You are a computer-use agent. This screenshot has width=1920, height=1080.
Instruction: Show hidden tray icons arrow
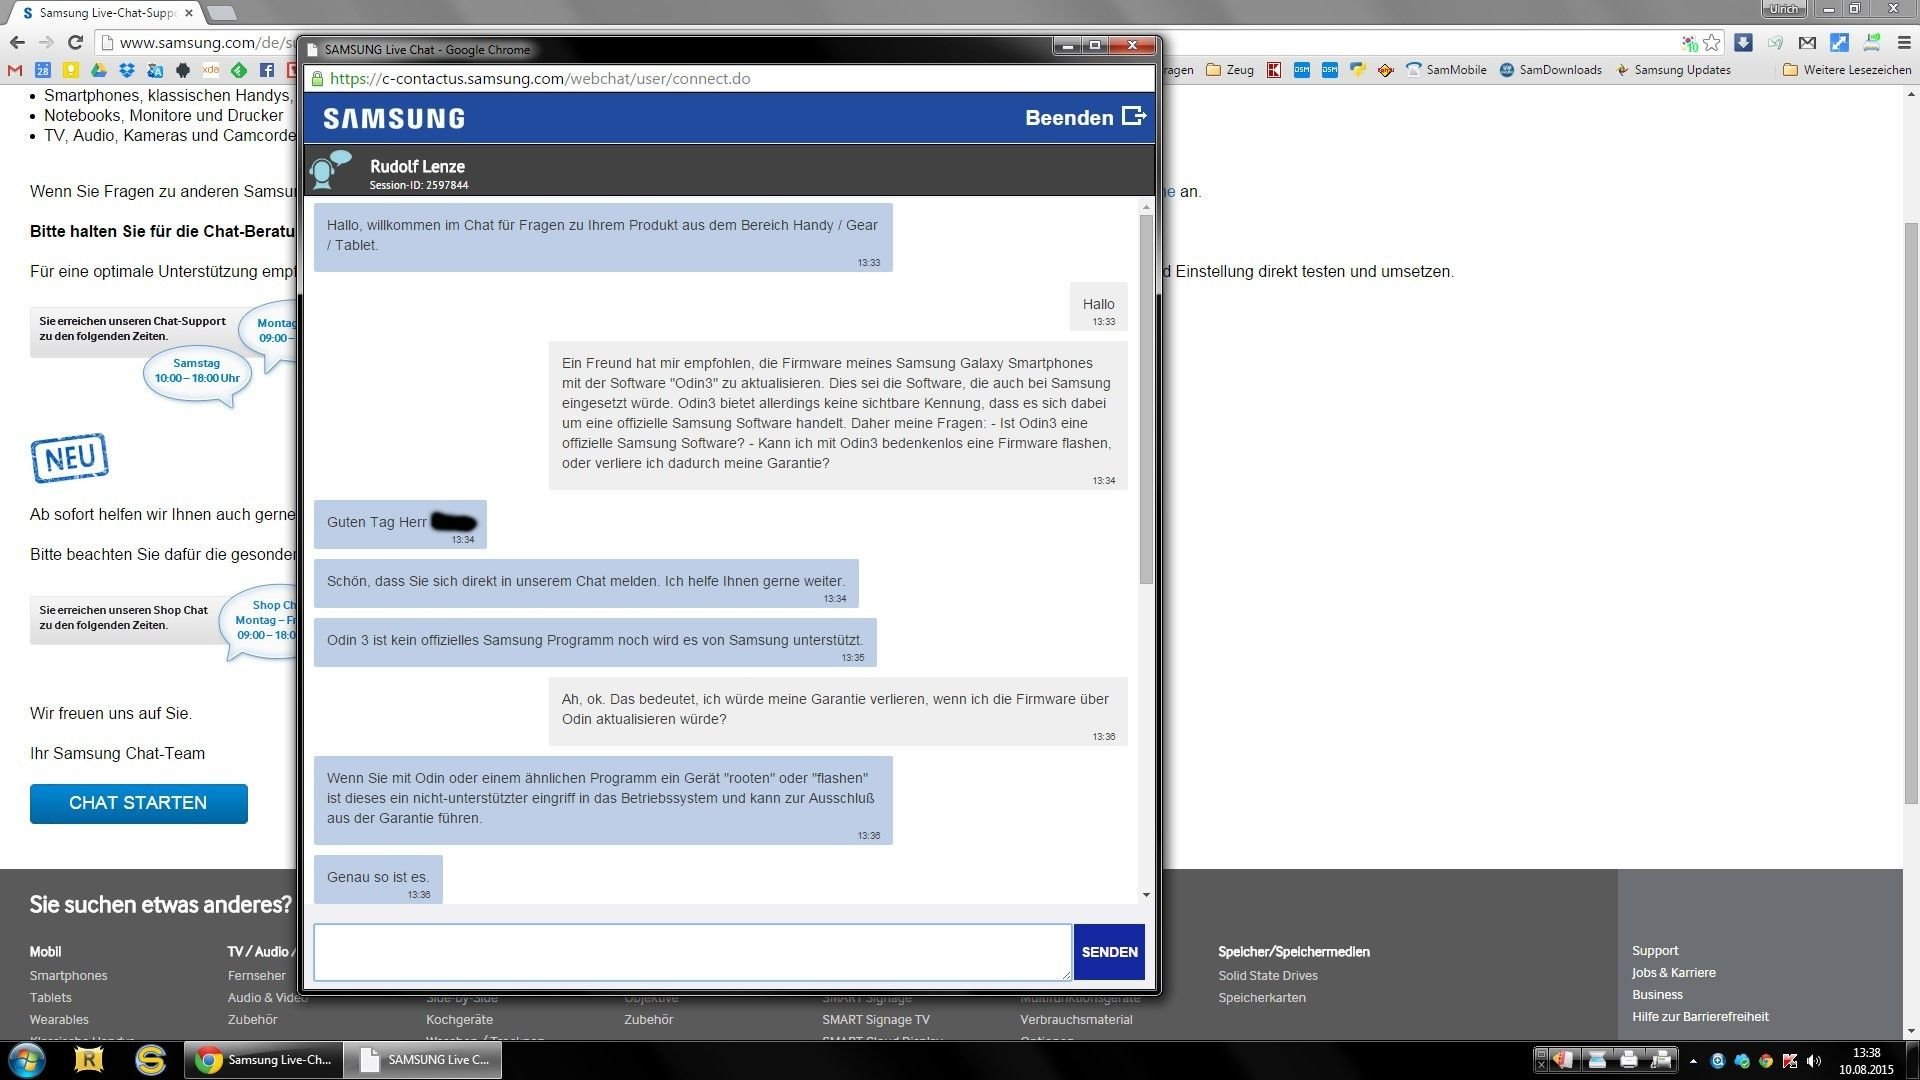[1693, 1061]
